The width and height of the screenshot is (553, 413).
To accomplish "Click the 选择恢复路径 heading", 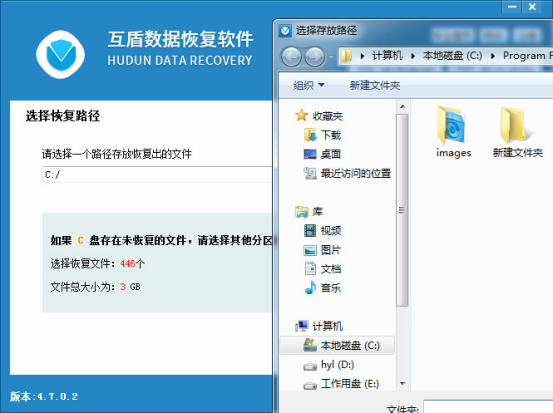I will coord(63,116).
